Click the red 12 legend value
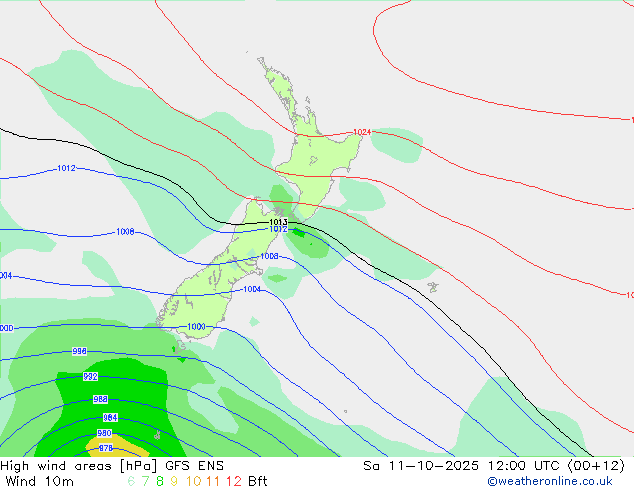Screen dimensions: 634x490 (233, 481)
